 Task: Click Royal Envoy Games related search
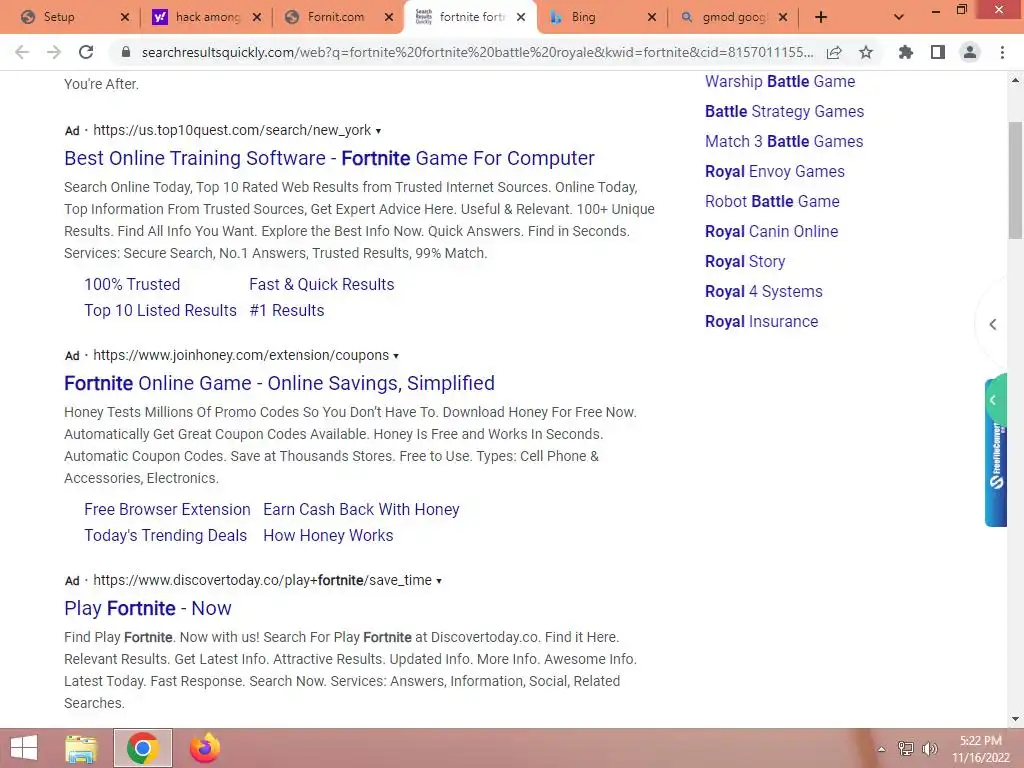tap(775, 172)
